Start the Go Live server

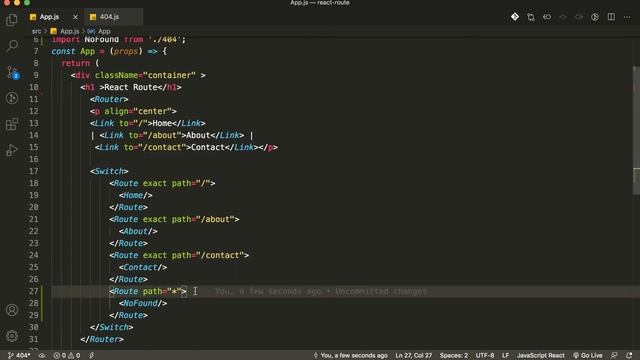pos(588,356)
